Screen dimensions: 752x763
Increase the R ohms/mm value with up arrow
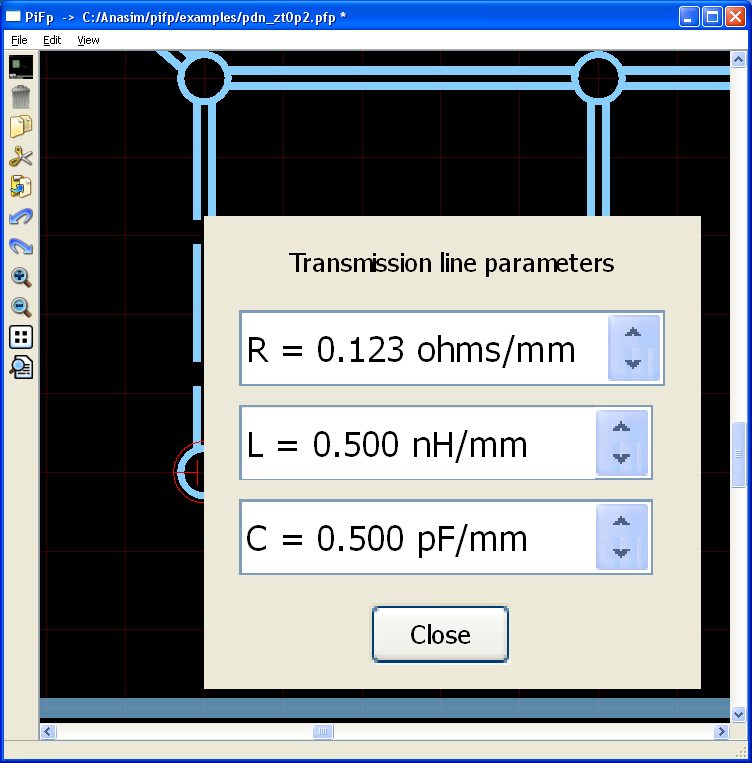click(632, 334)
